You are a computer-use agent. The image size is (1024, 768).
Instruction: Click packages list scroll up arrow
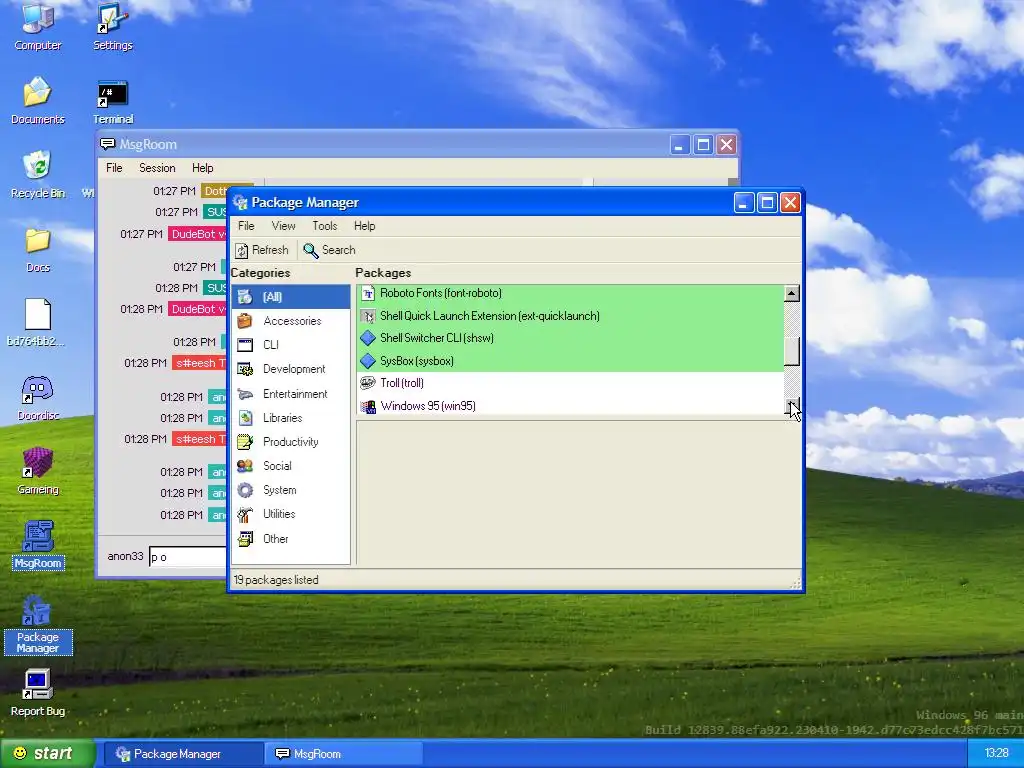[x=792, y=293]
